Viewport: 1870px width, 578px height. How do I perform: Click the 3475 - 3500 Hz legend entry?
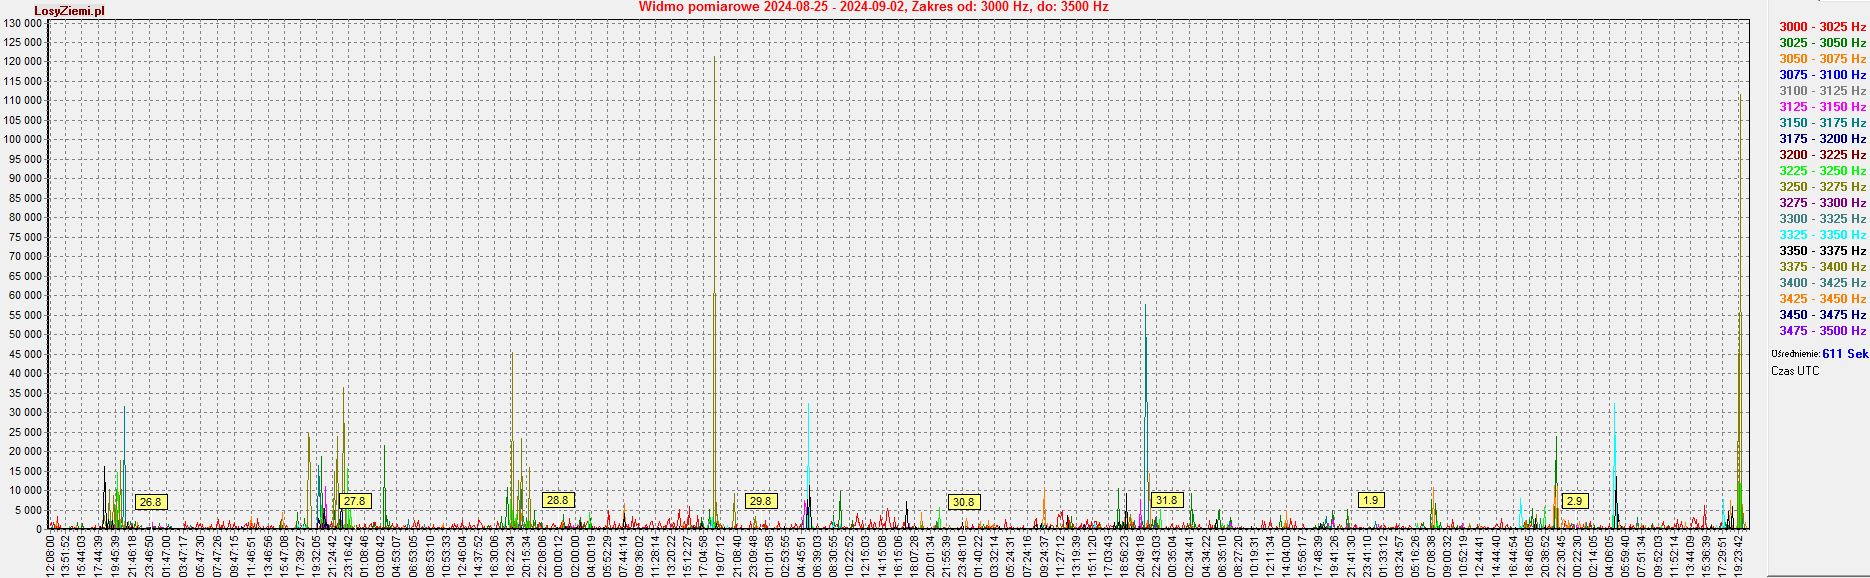[1822, 331]
